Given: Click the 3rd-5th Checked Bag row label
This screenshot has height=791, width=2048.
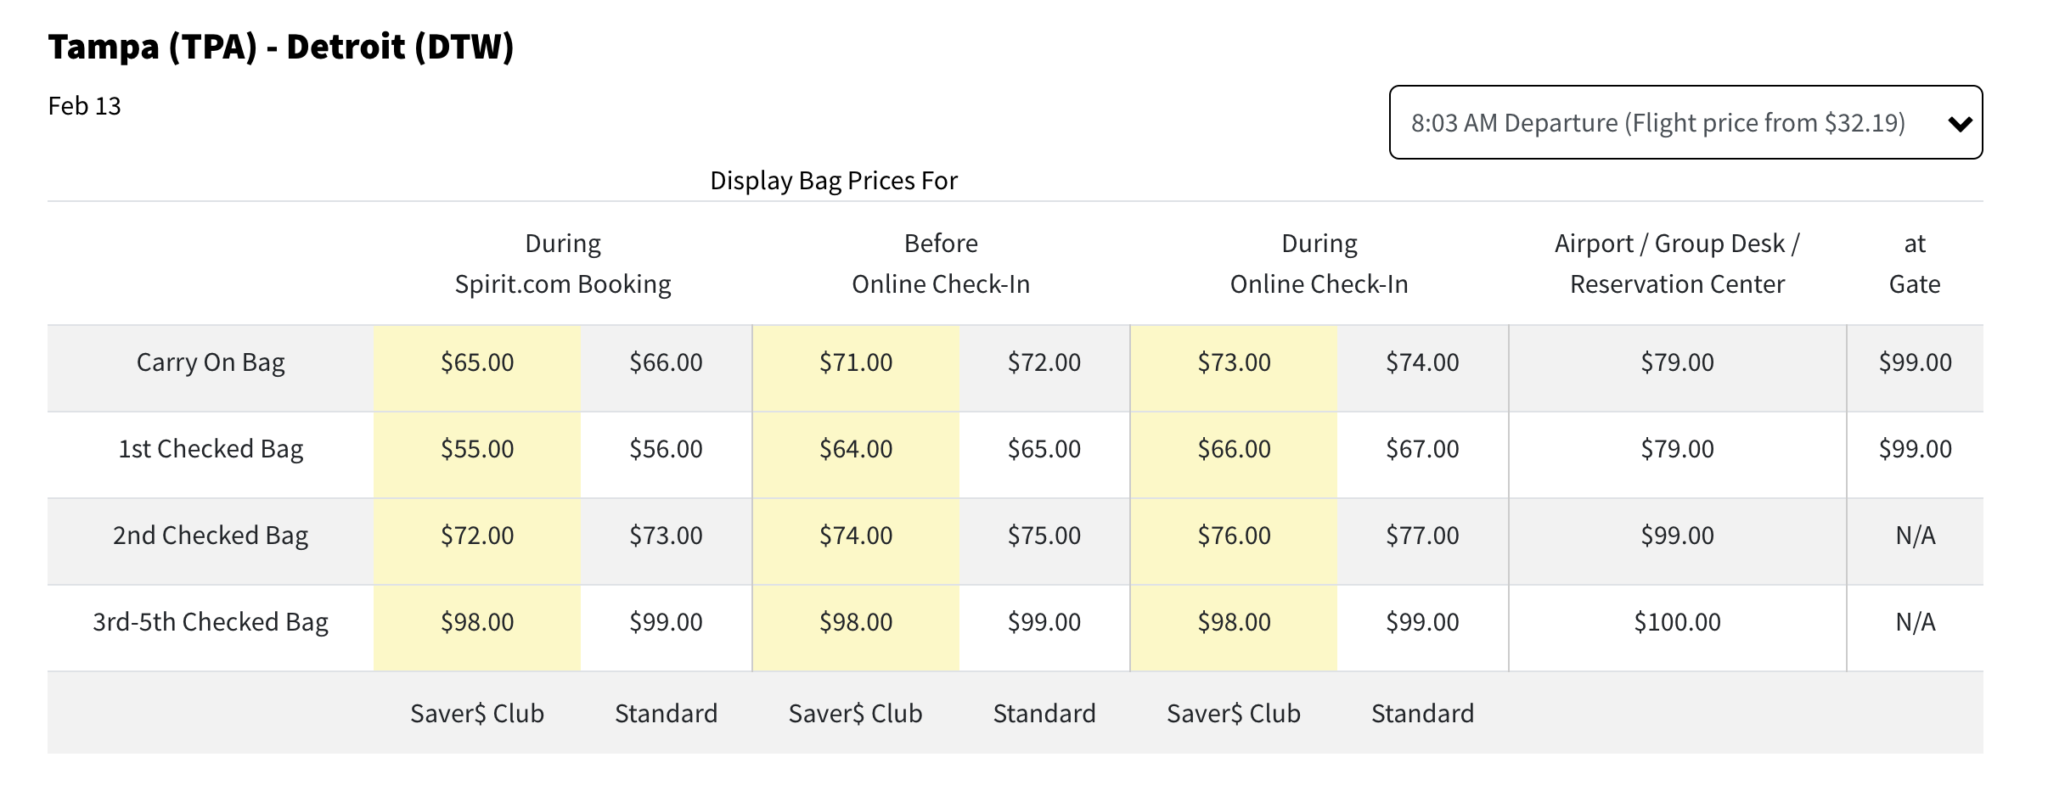Looking at the screenshot, I should pos(210,622).
